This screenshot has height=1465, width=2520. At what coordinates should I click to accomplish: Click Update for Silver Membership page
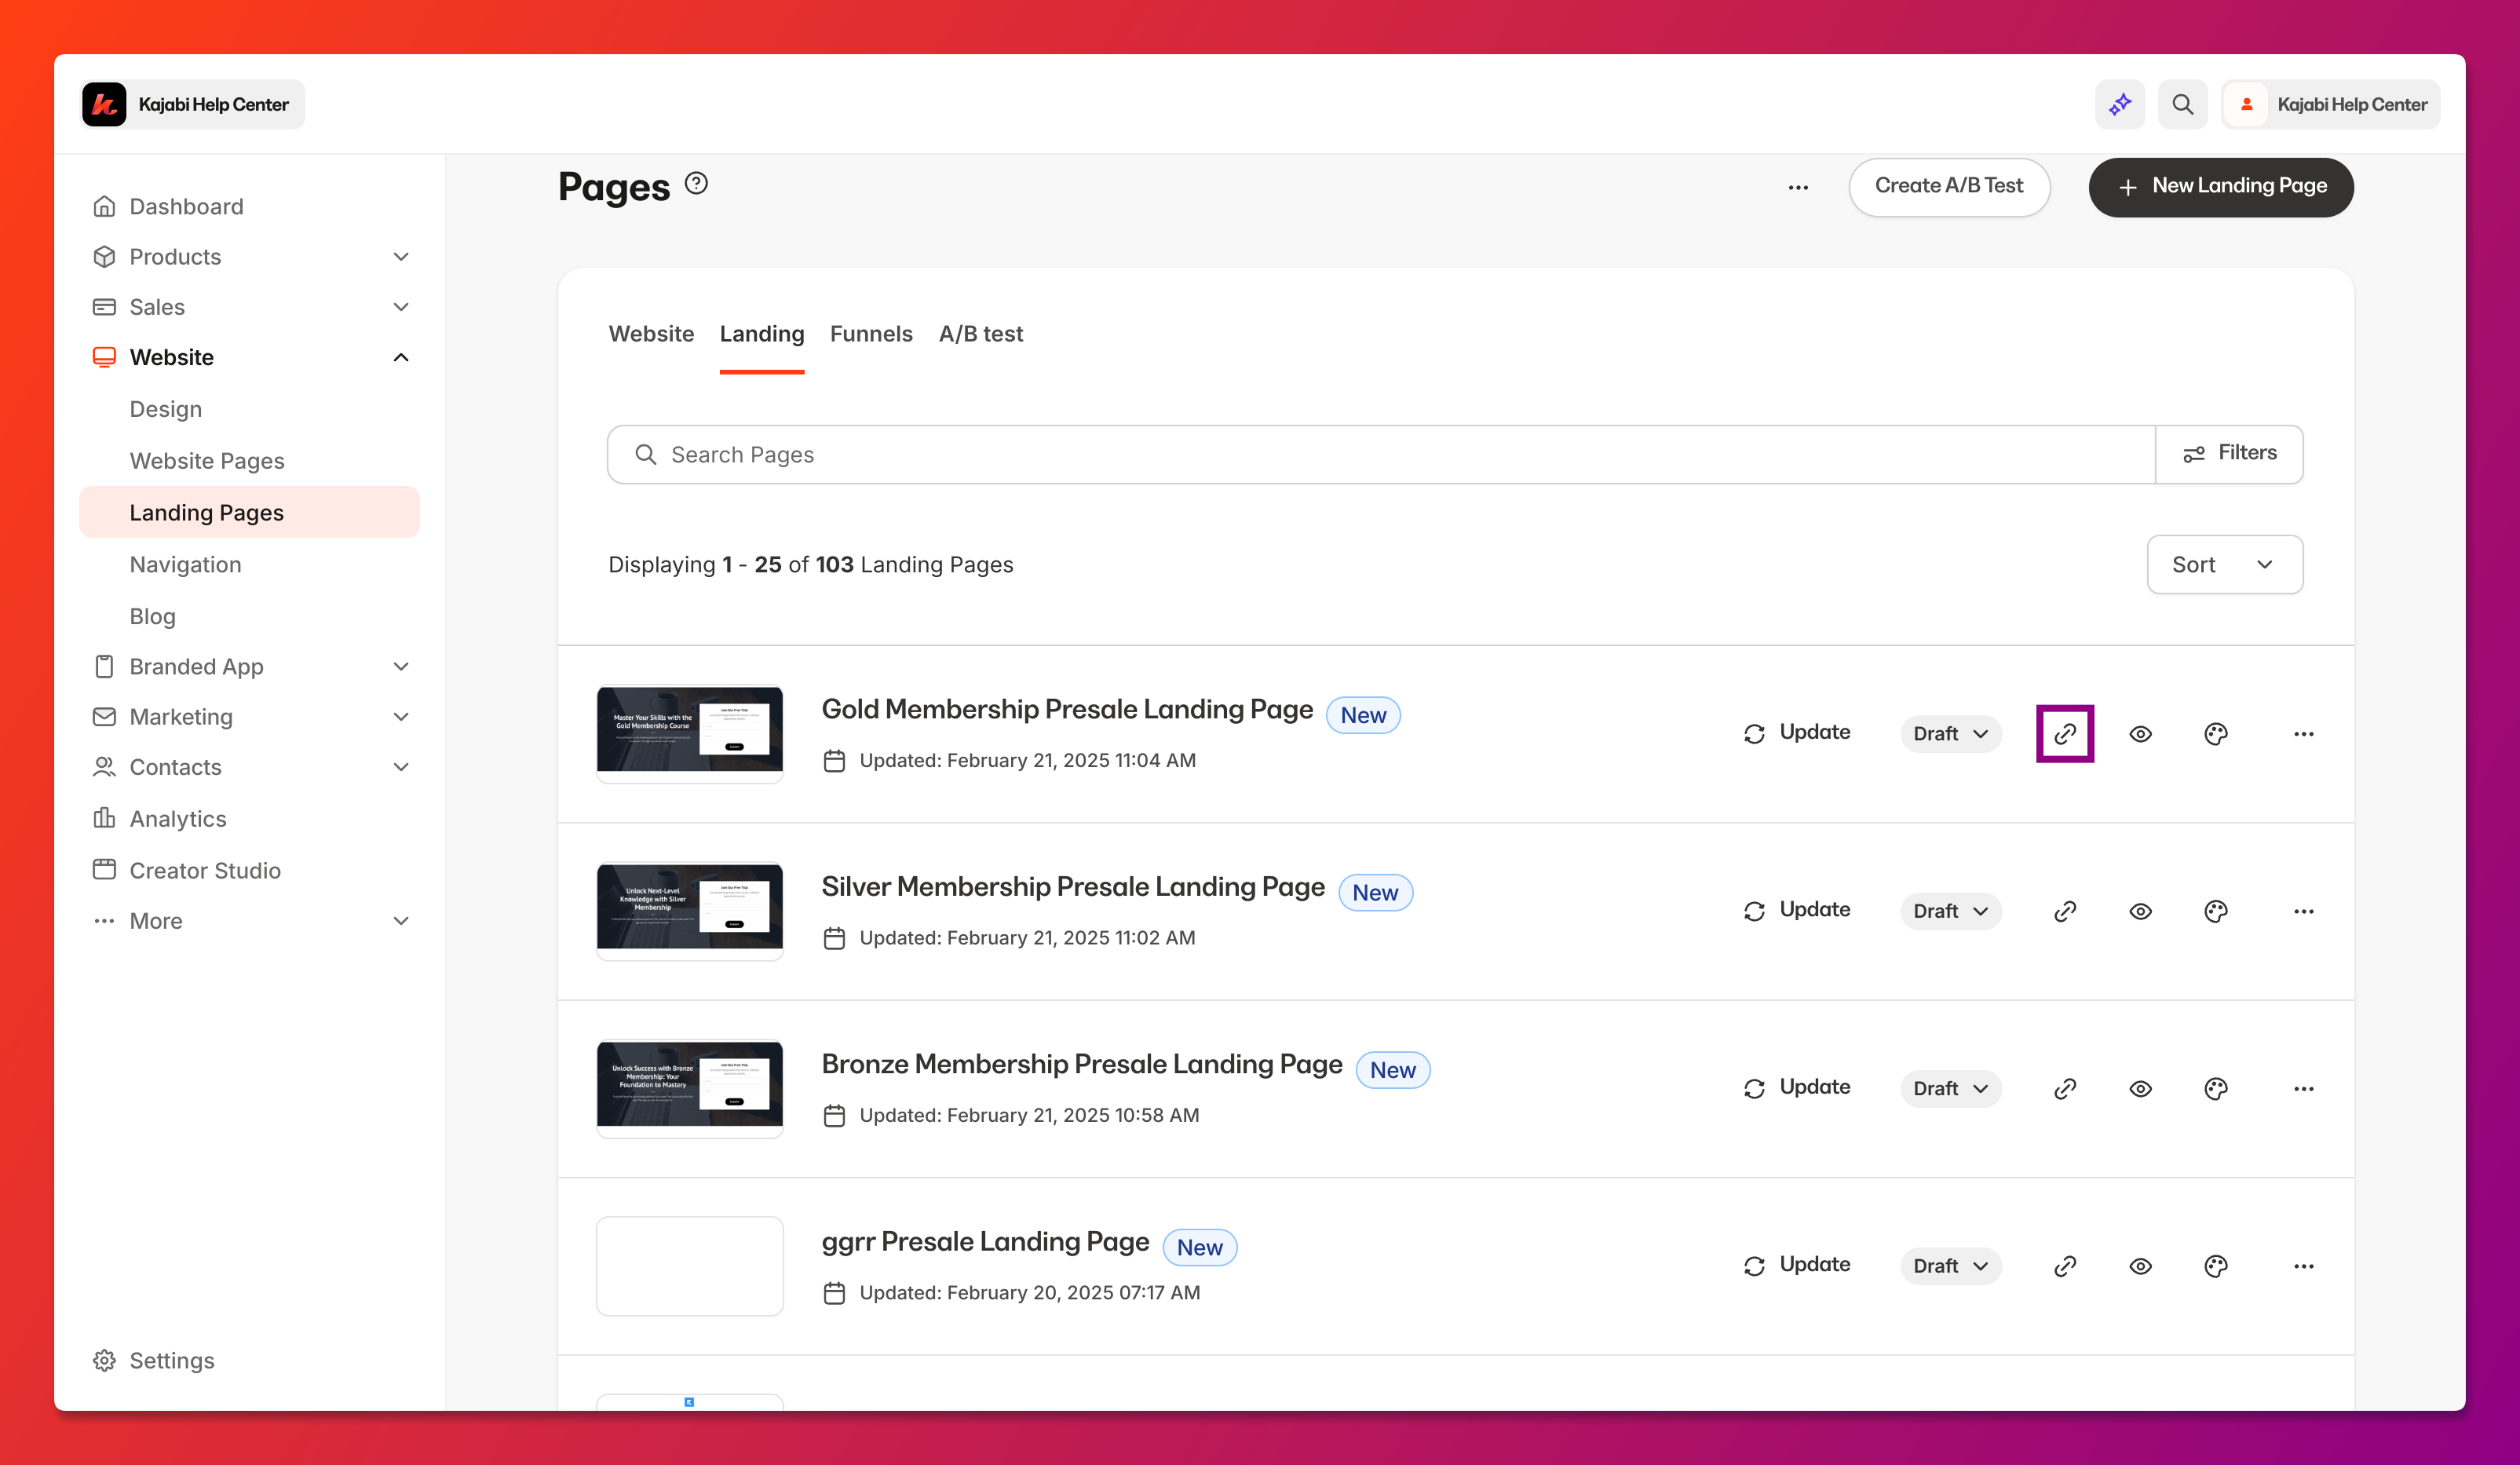(1796, 910)
